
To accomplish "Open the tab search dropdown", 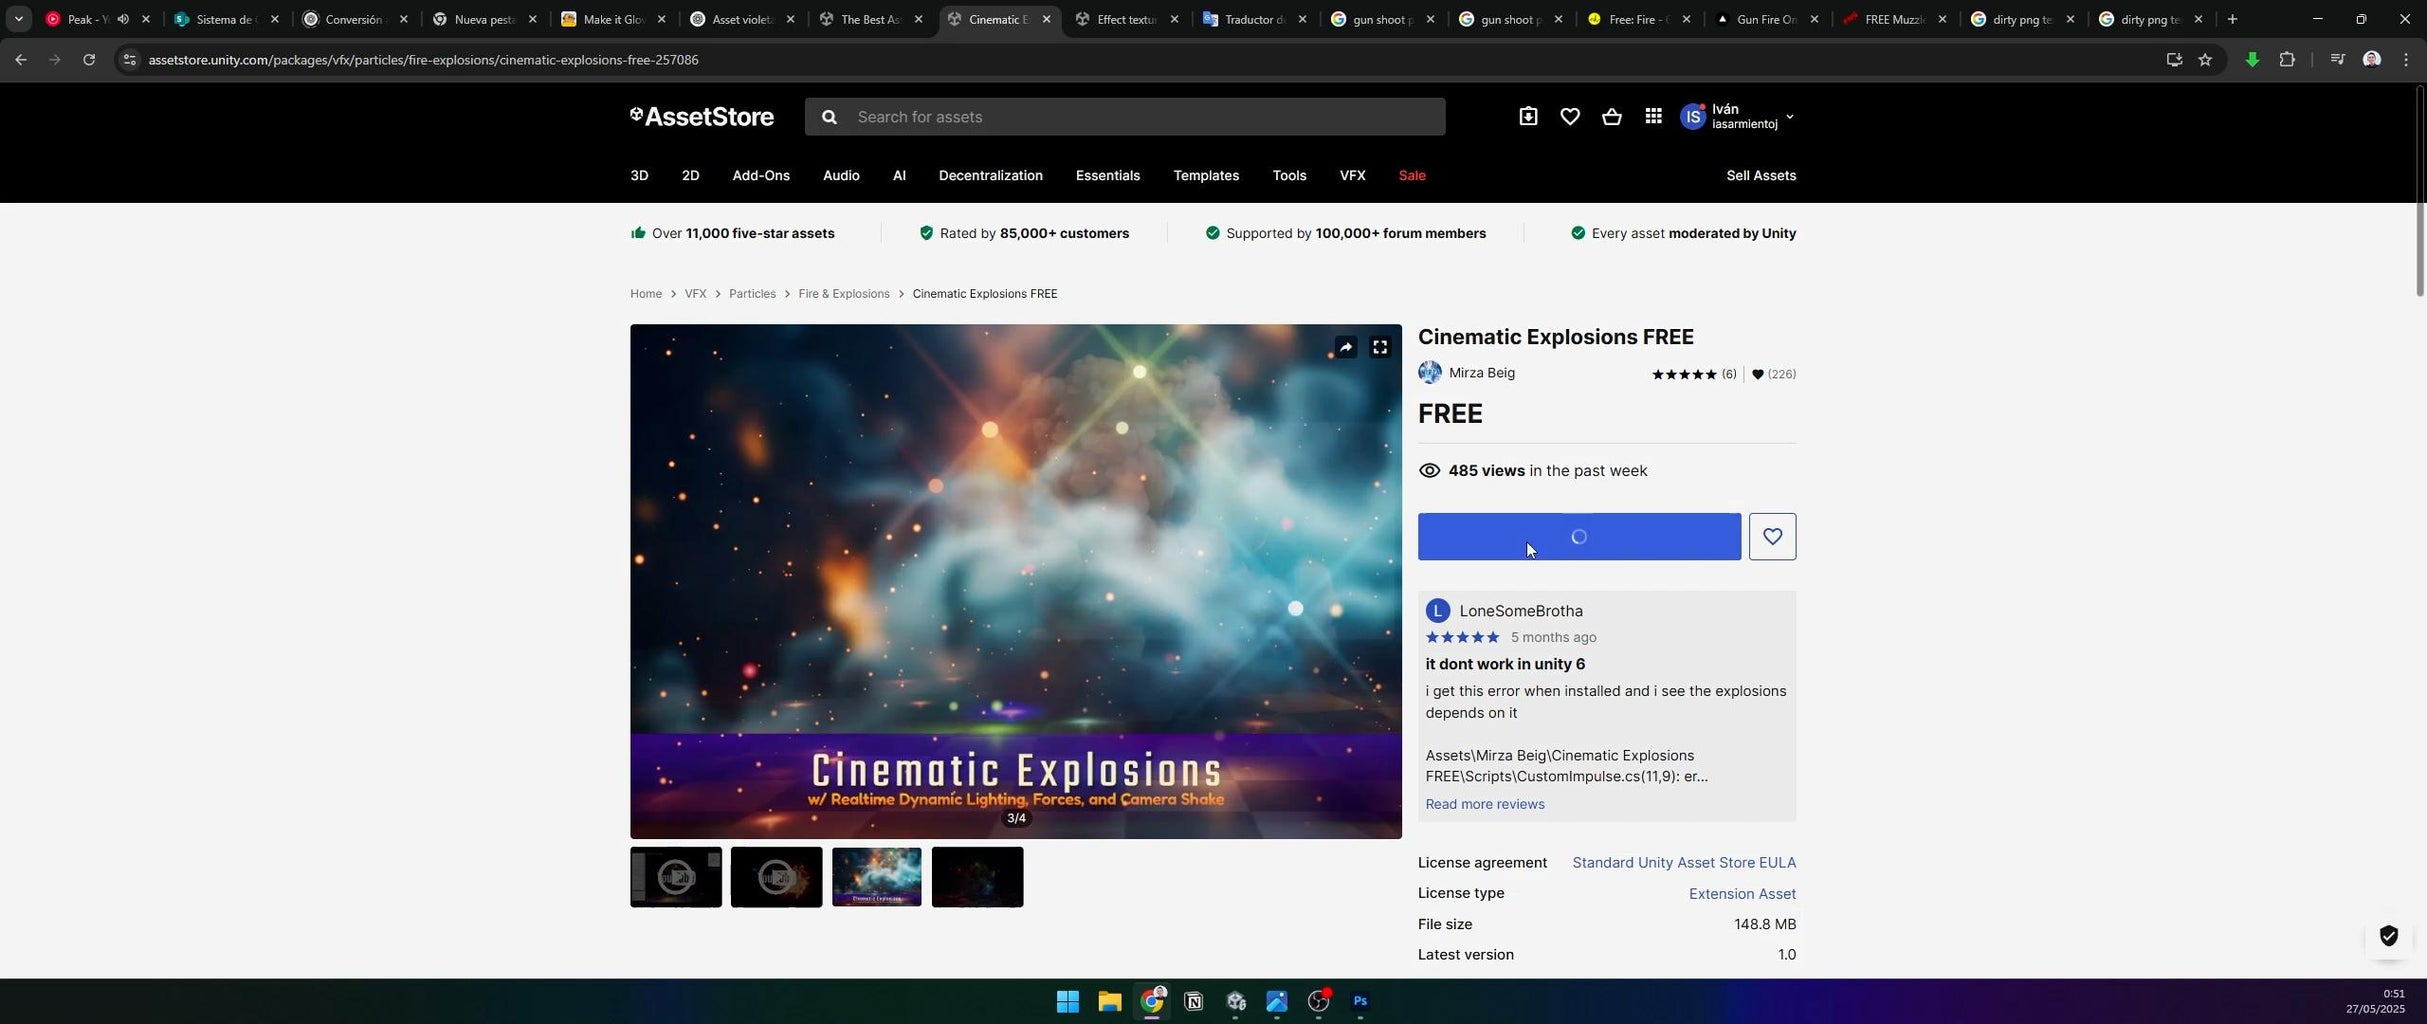I will pyautogui.click(x=18, y=19).
